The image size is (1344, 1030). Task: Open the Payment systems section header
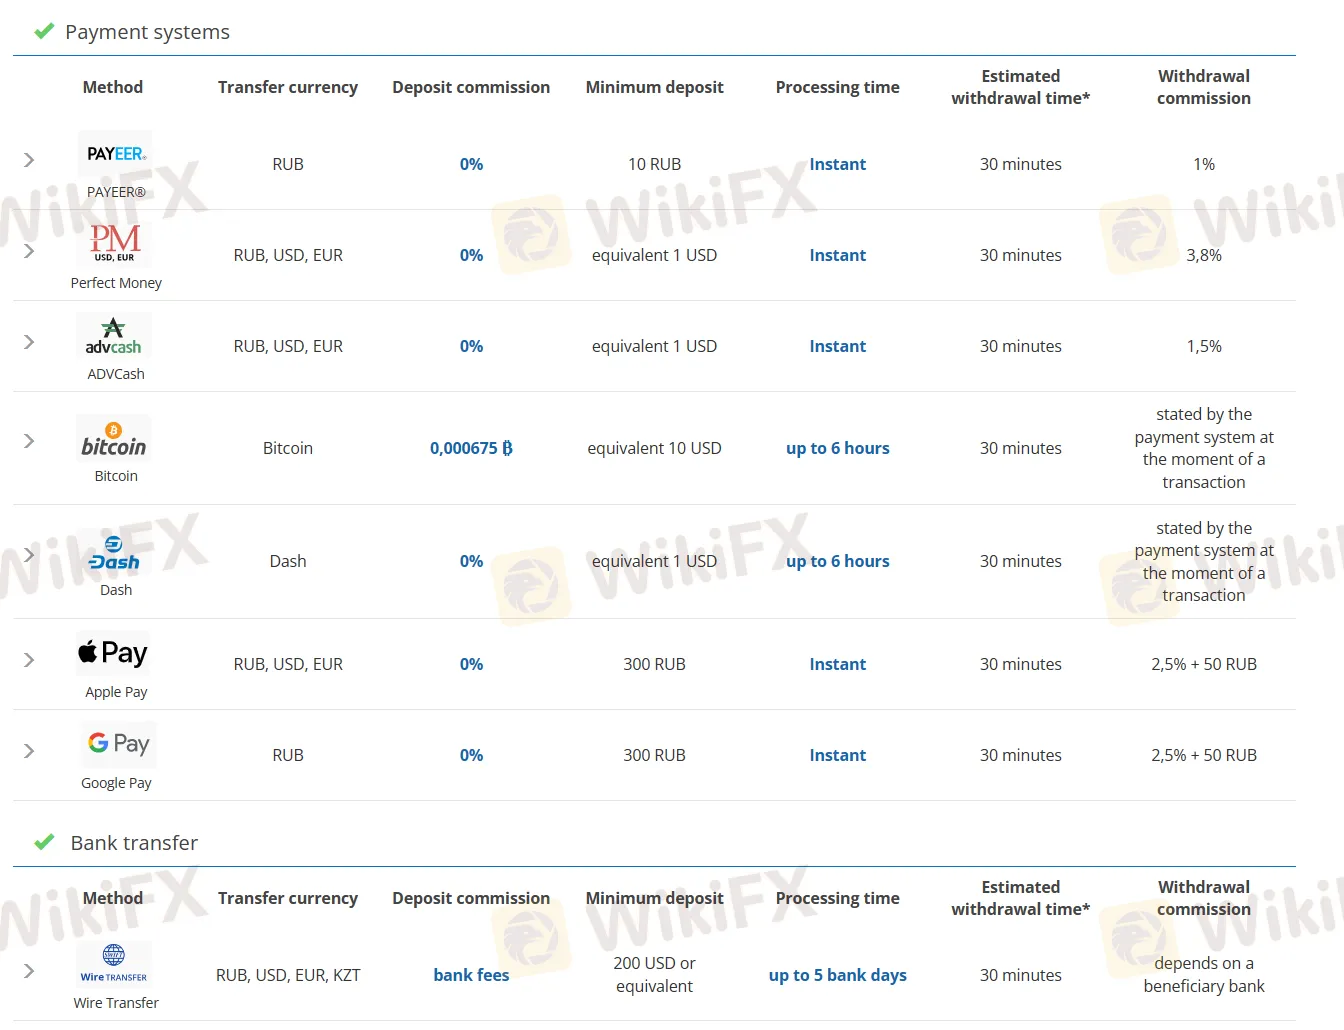tap(147, 32)
